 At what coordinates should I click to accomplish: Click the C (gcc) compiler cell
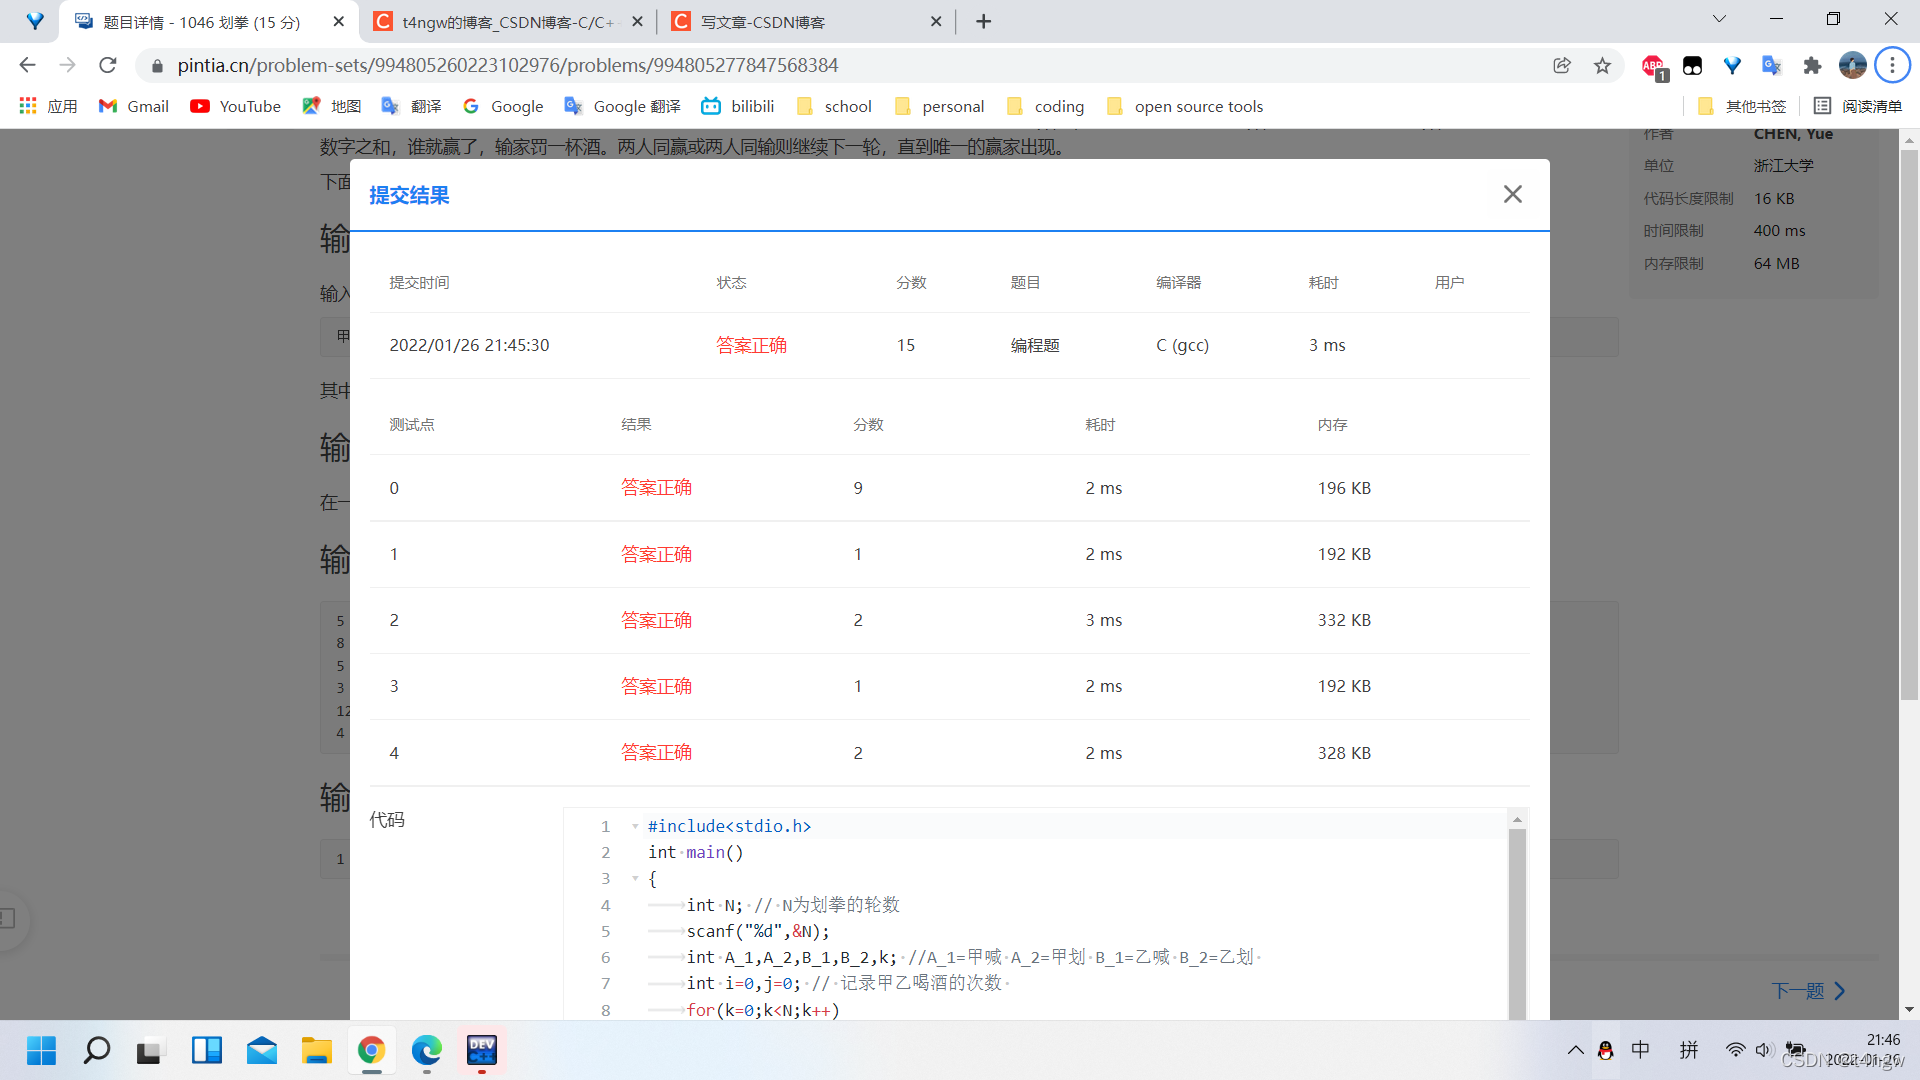(x=1182, y=345)
